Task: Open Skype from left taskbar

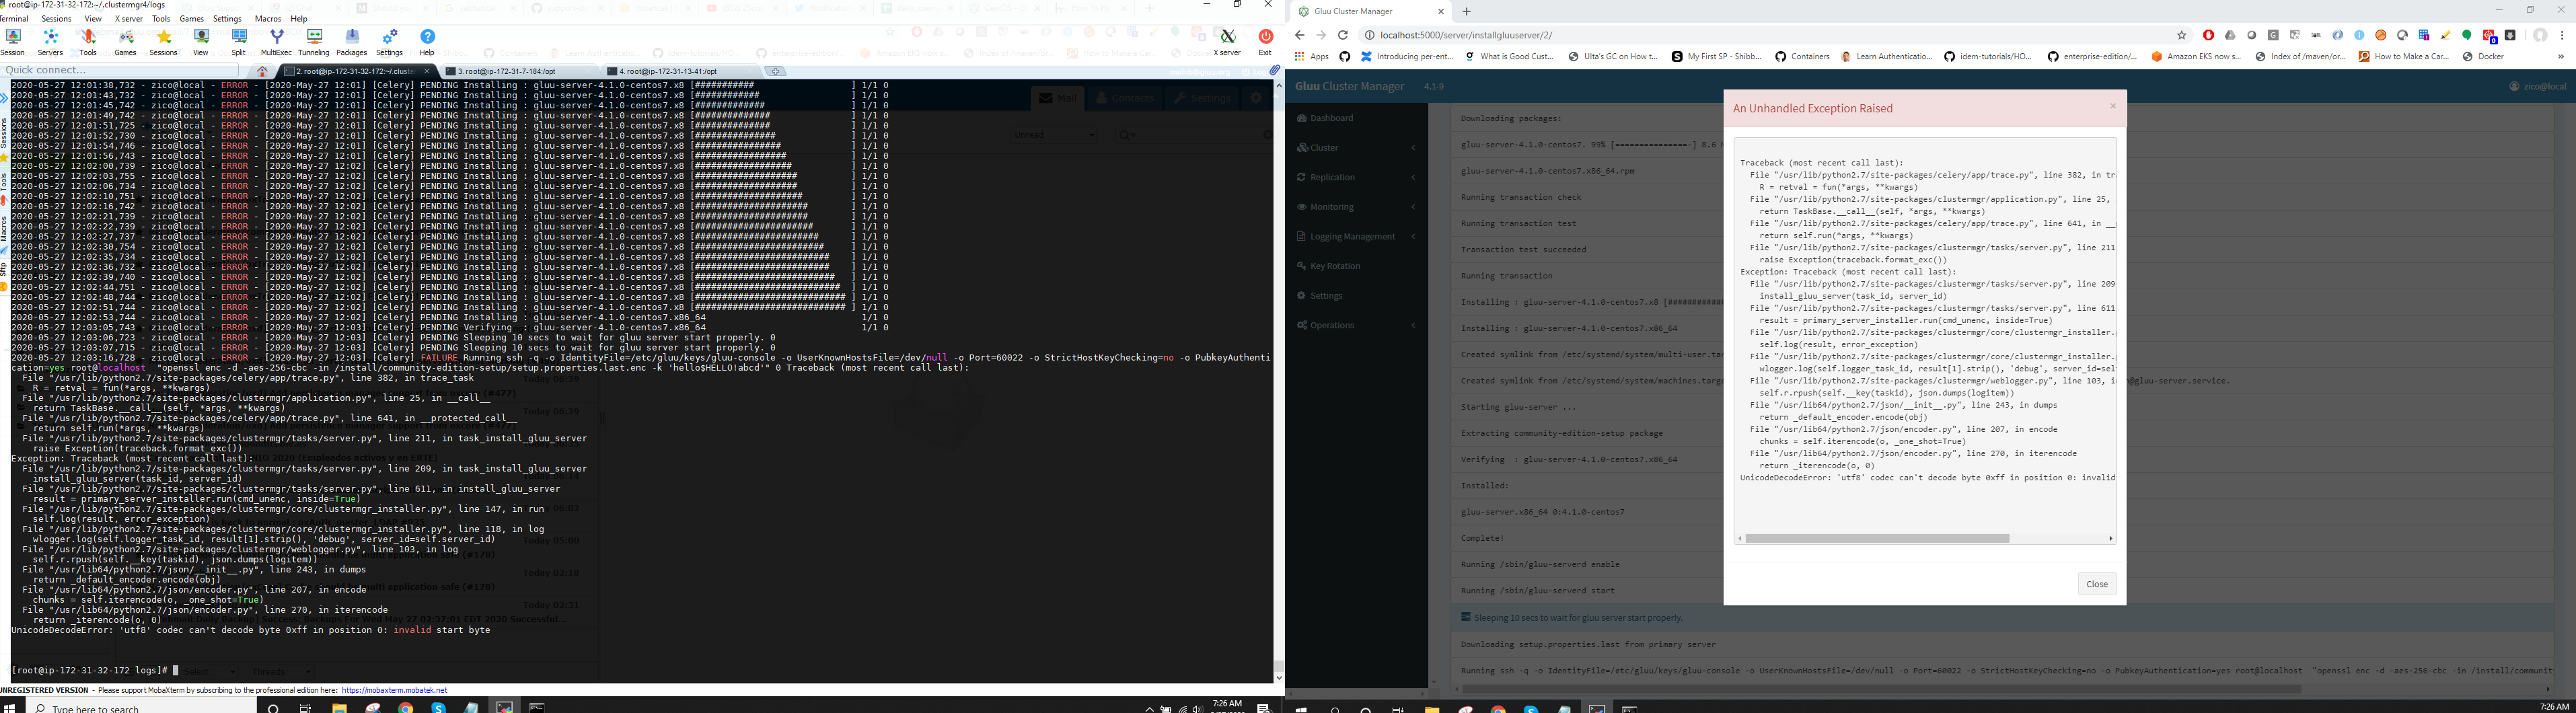Action: [438, 708]
